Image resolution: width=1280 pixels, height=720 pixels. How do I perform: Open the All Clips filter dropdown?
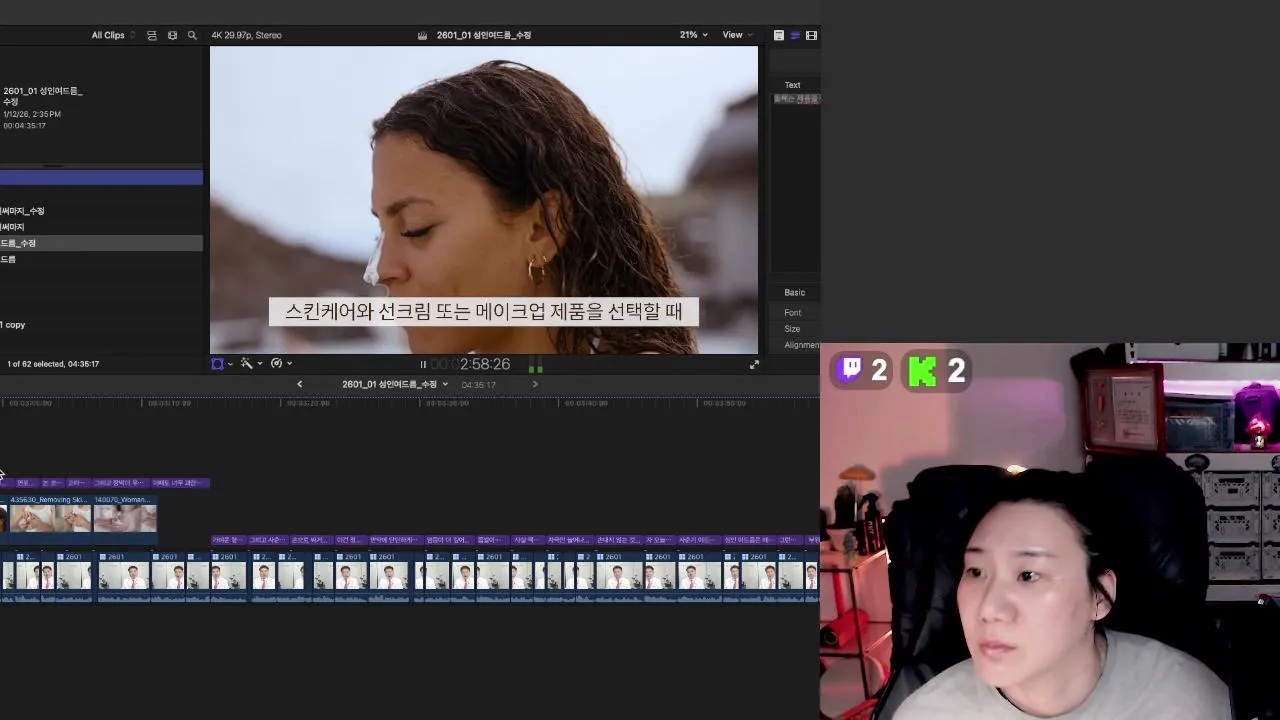pyautogui.click(x=113, y=35)
